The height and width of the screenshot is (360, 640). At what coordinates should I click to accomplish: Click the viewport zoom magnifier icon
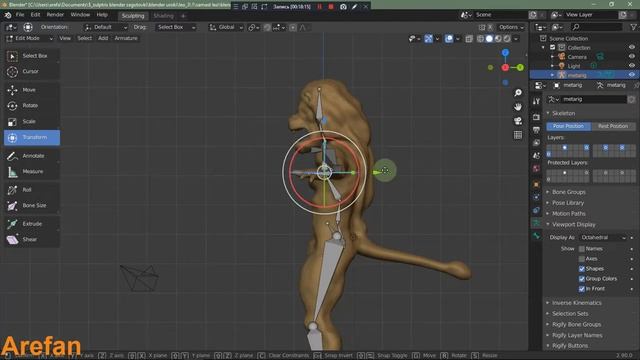(x=518, y=93)
